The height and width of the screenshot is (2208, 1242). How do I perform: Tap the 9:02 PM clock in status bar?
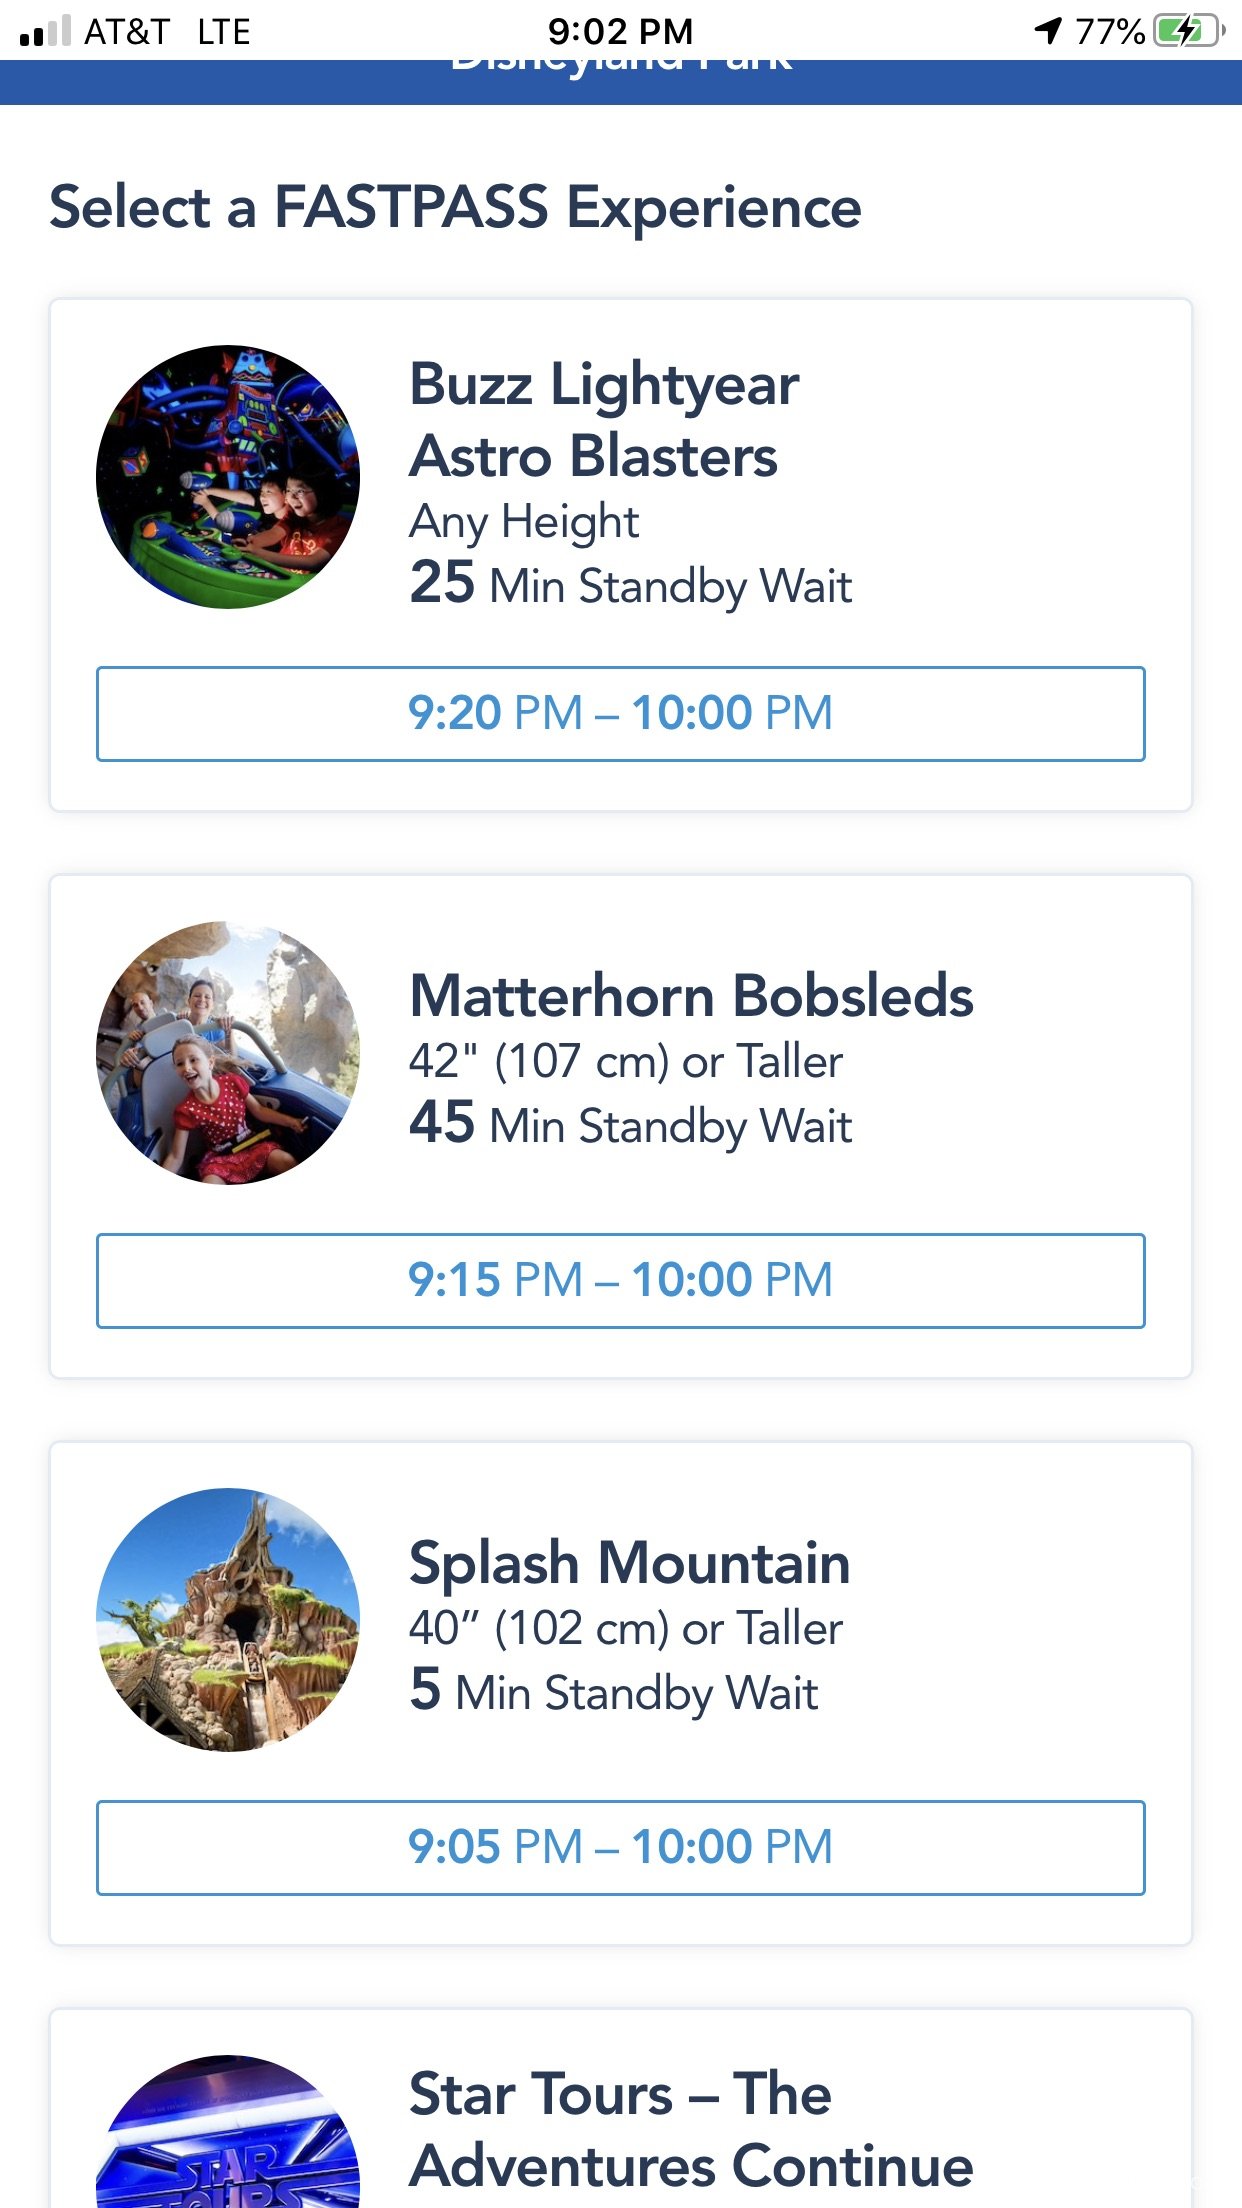point(620,31)
